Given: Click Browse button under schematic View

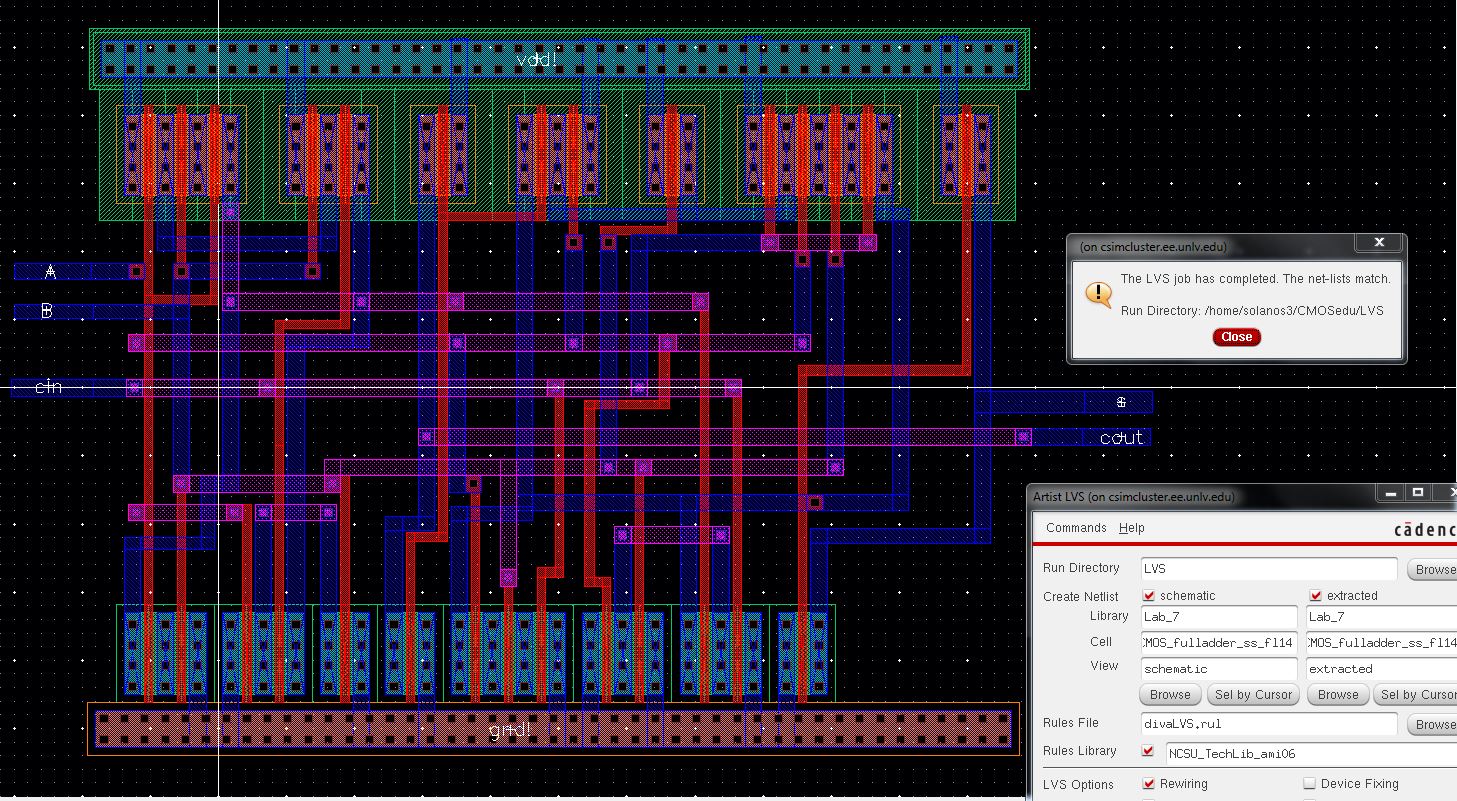Looking at the screenshot, I should pyautogui.click(x=1170, y=695).
